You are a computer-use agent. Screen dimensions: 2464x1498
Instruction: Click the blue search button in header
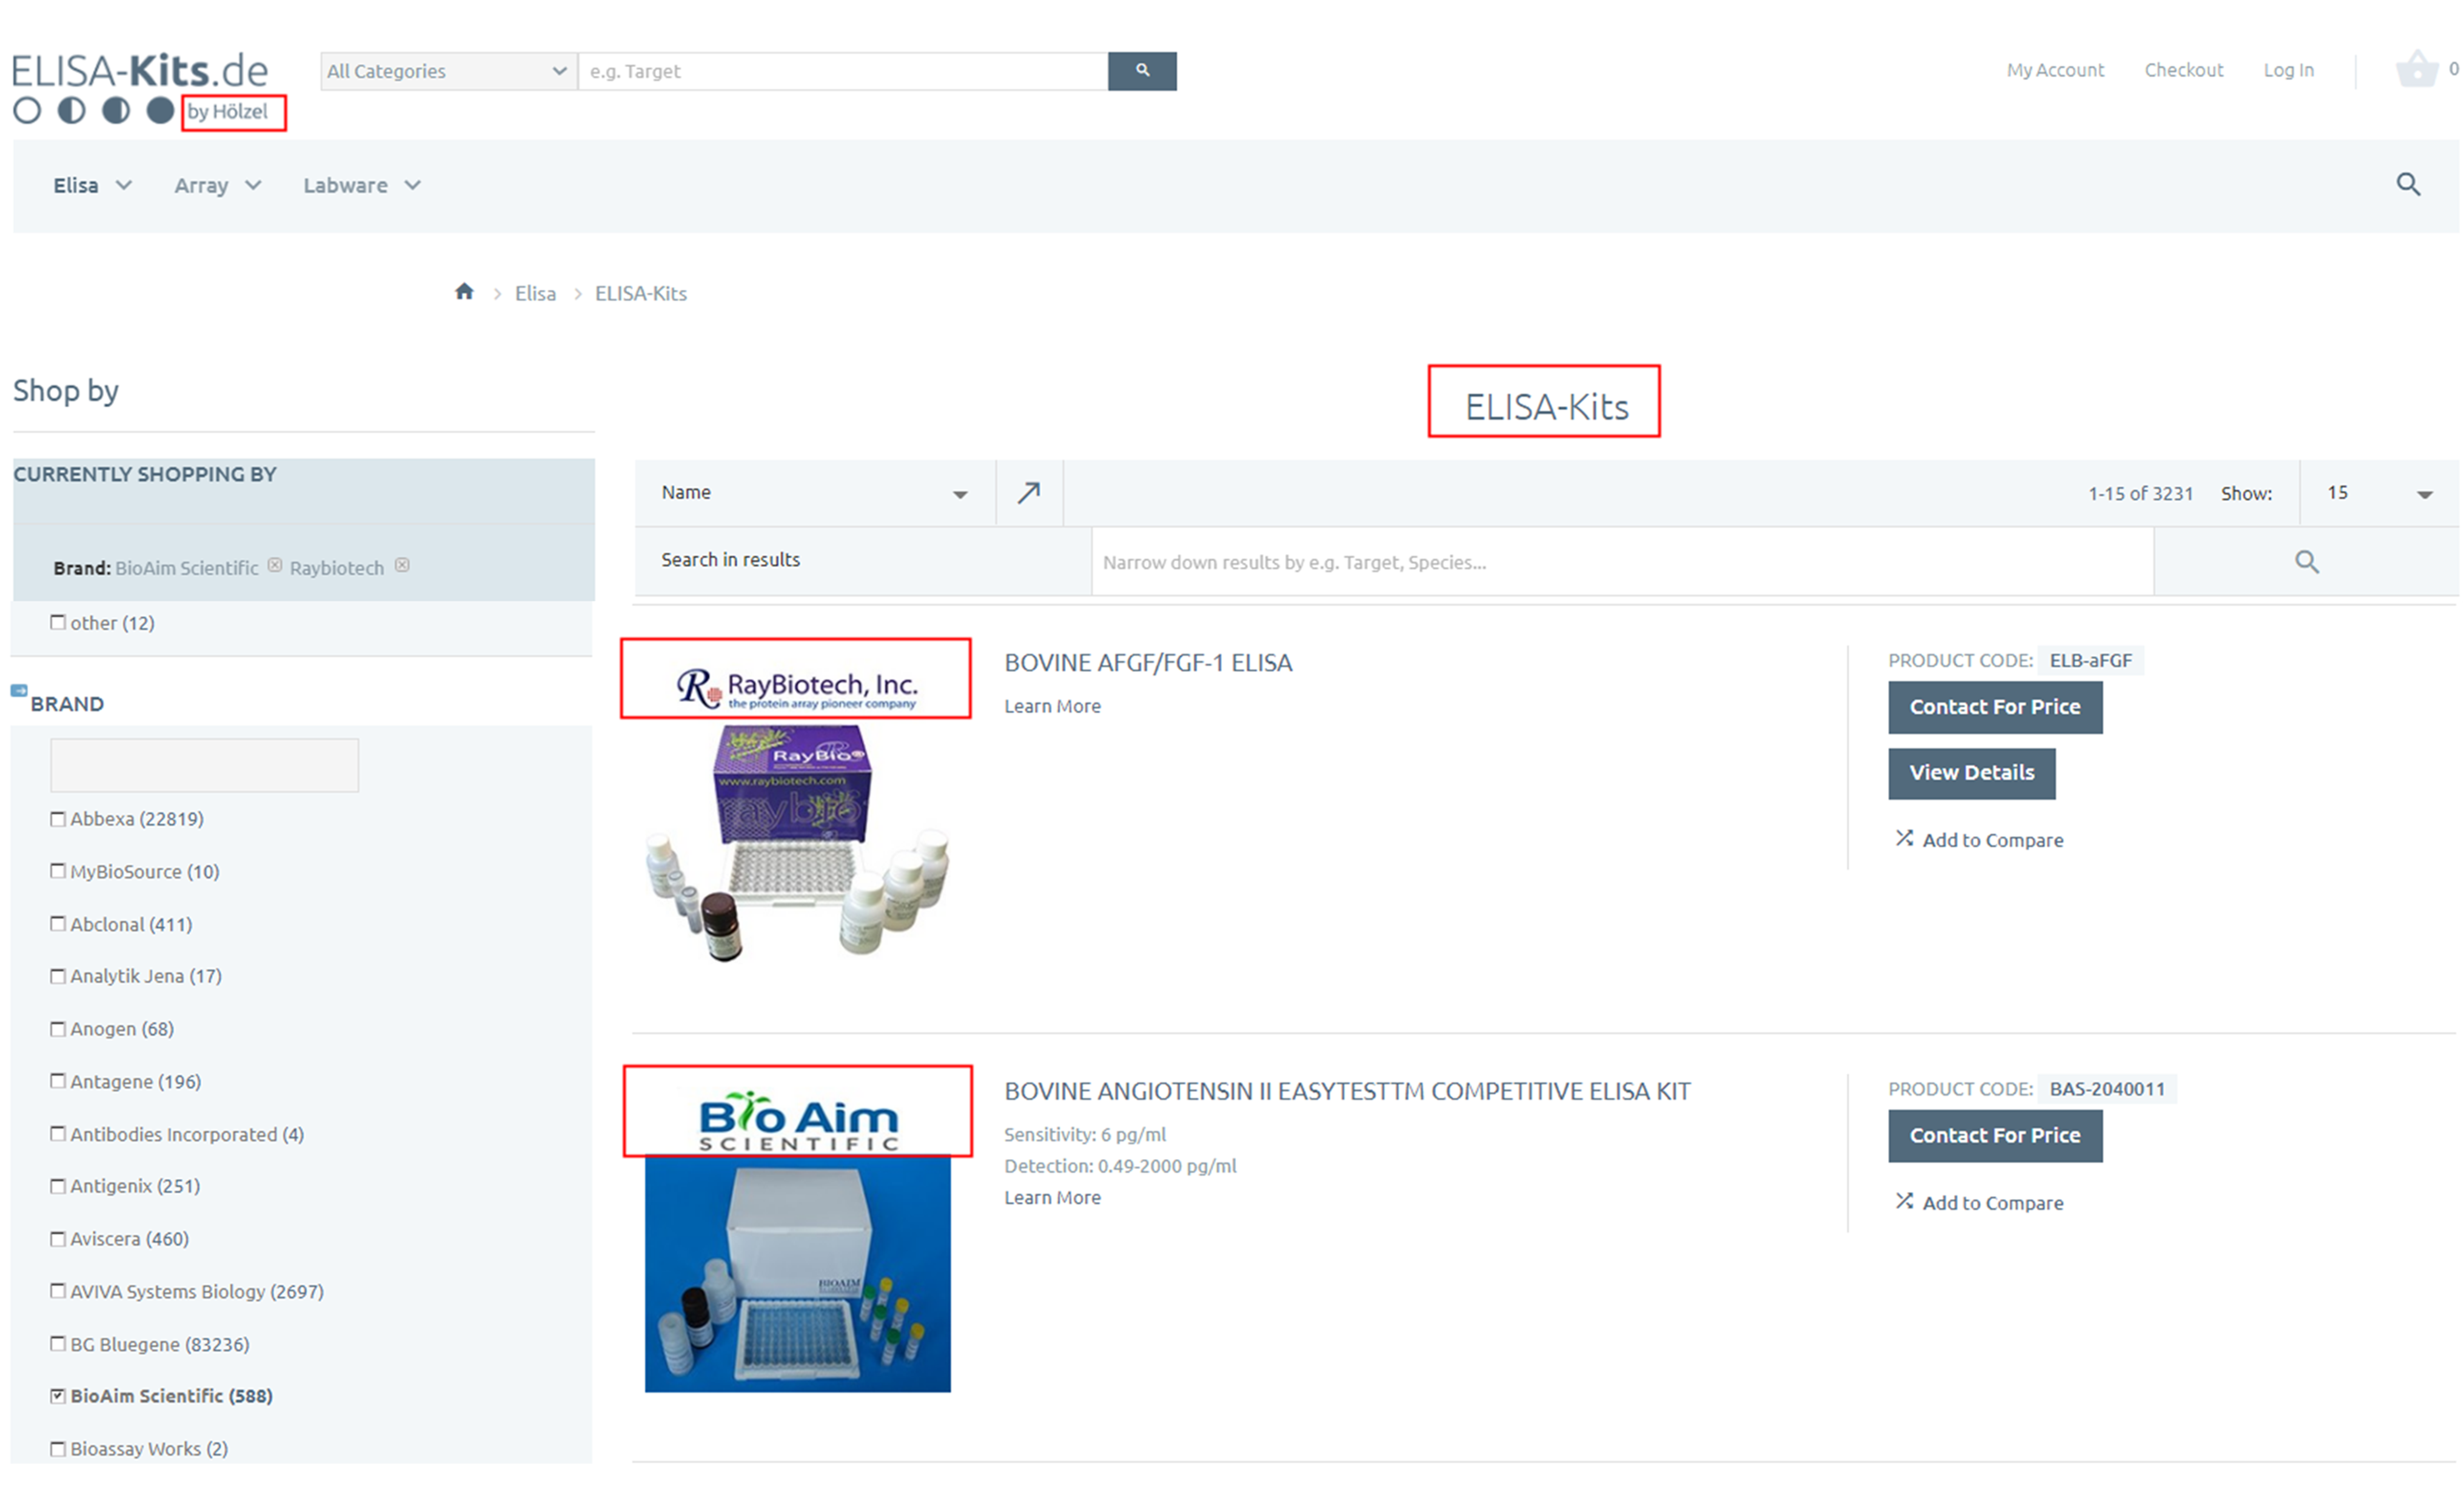point(1141,71)
